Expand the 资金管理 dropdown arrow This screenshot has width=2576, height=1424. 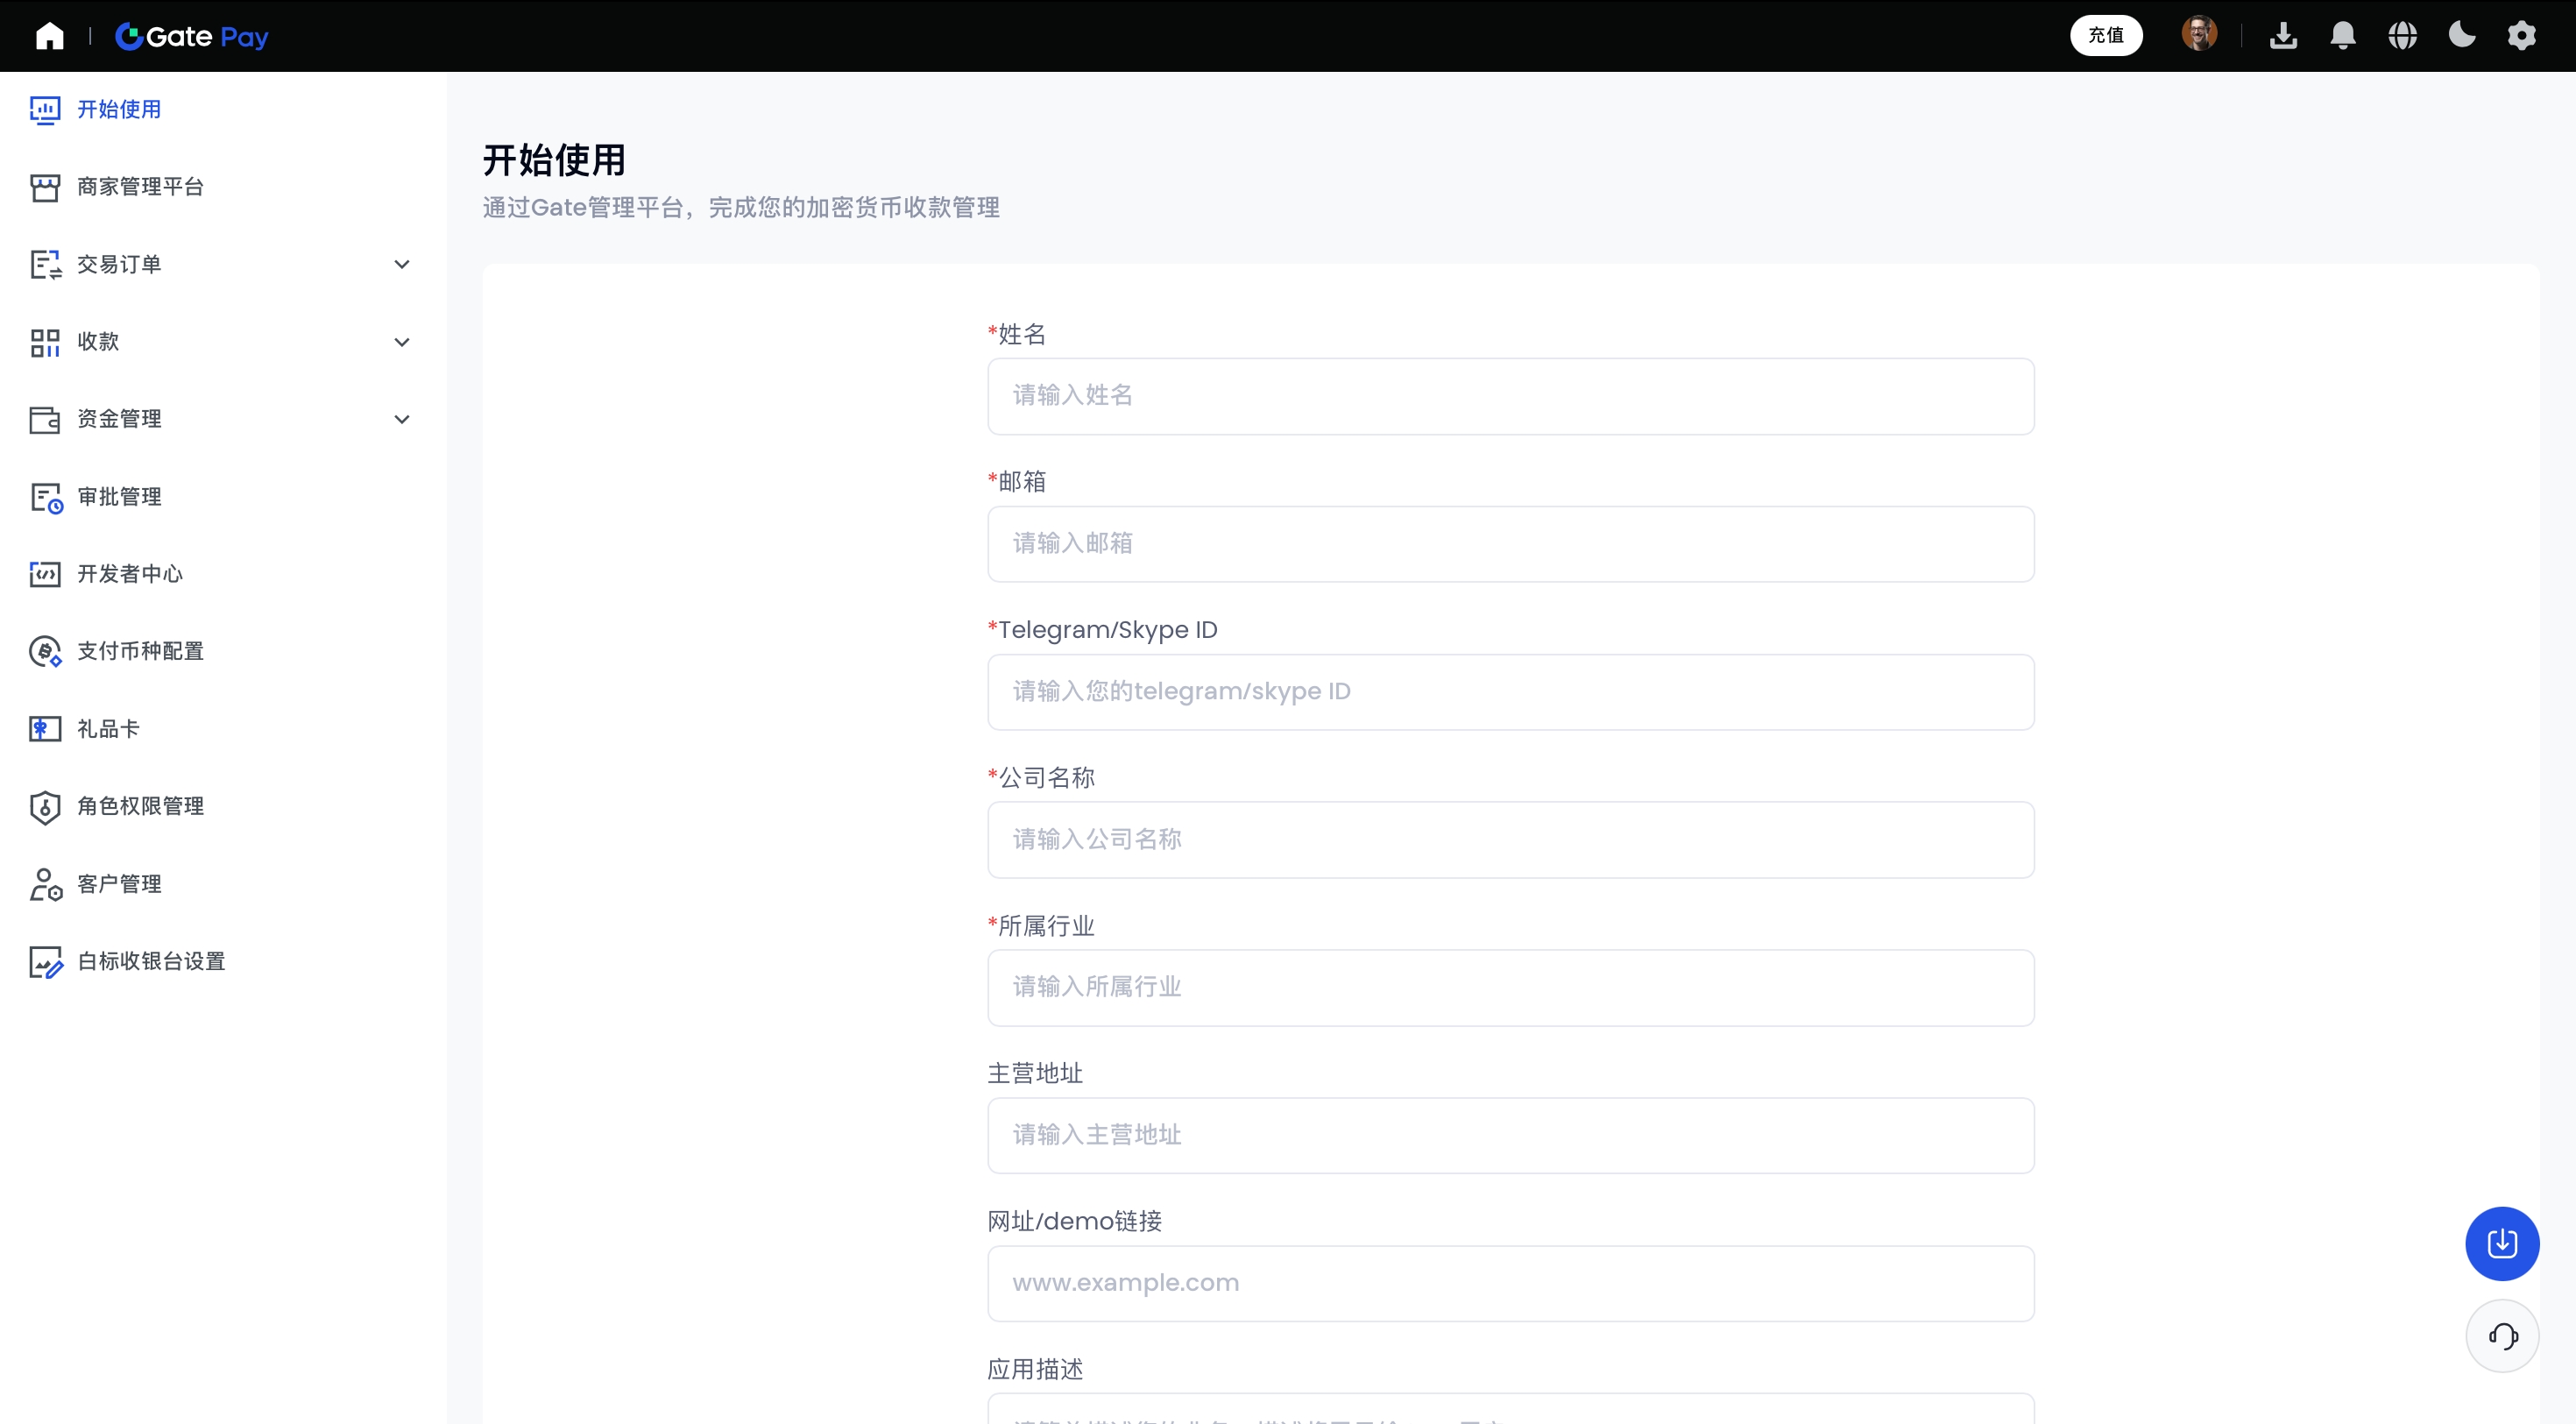coord(402,419)
